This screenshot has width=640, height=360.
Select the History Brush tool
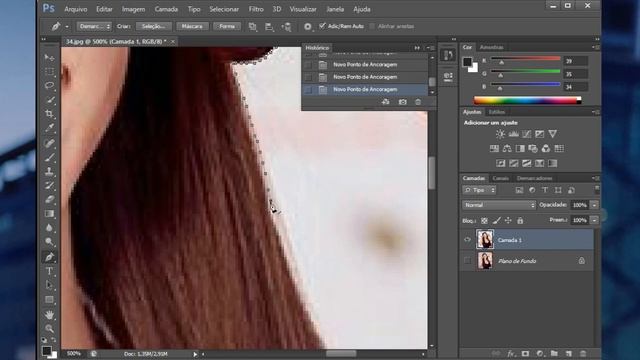coord(49,186)
